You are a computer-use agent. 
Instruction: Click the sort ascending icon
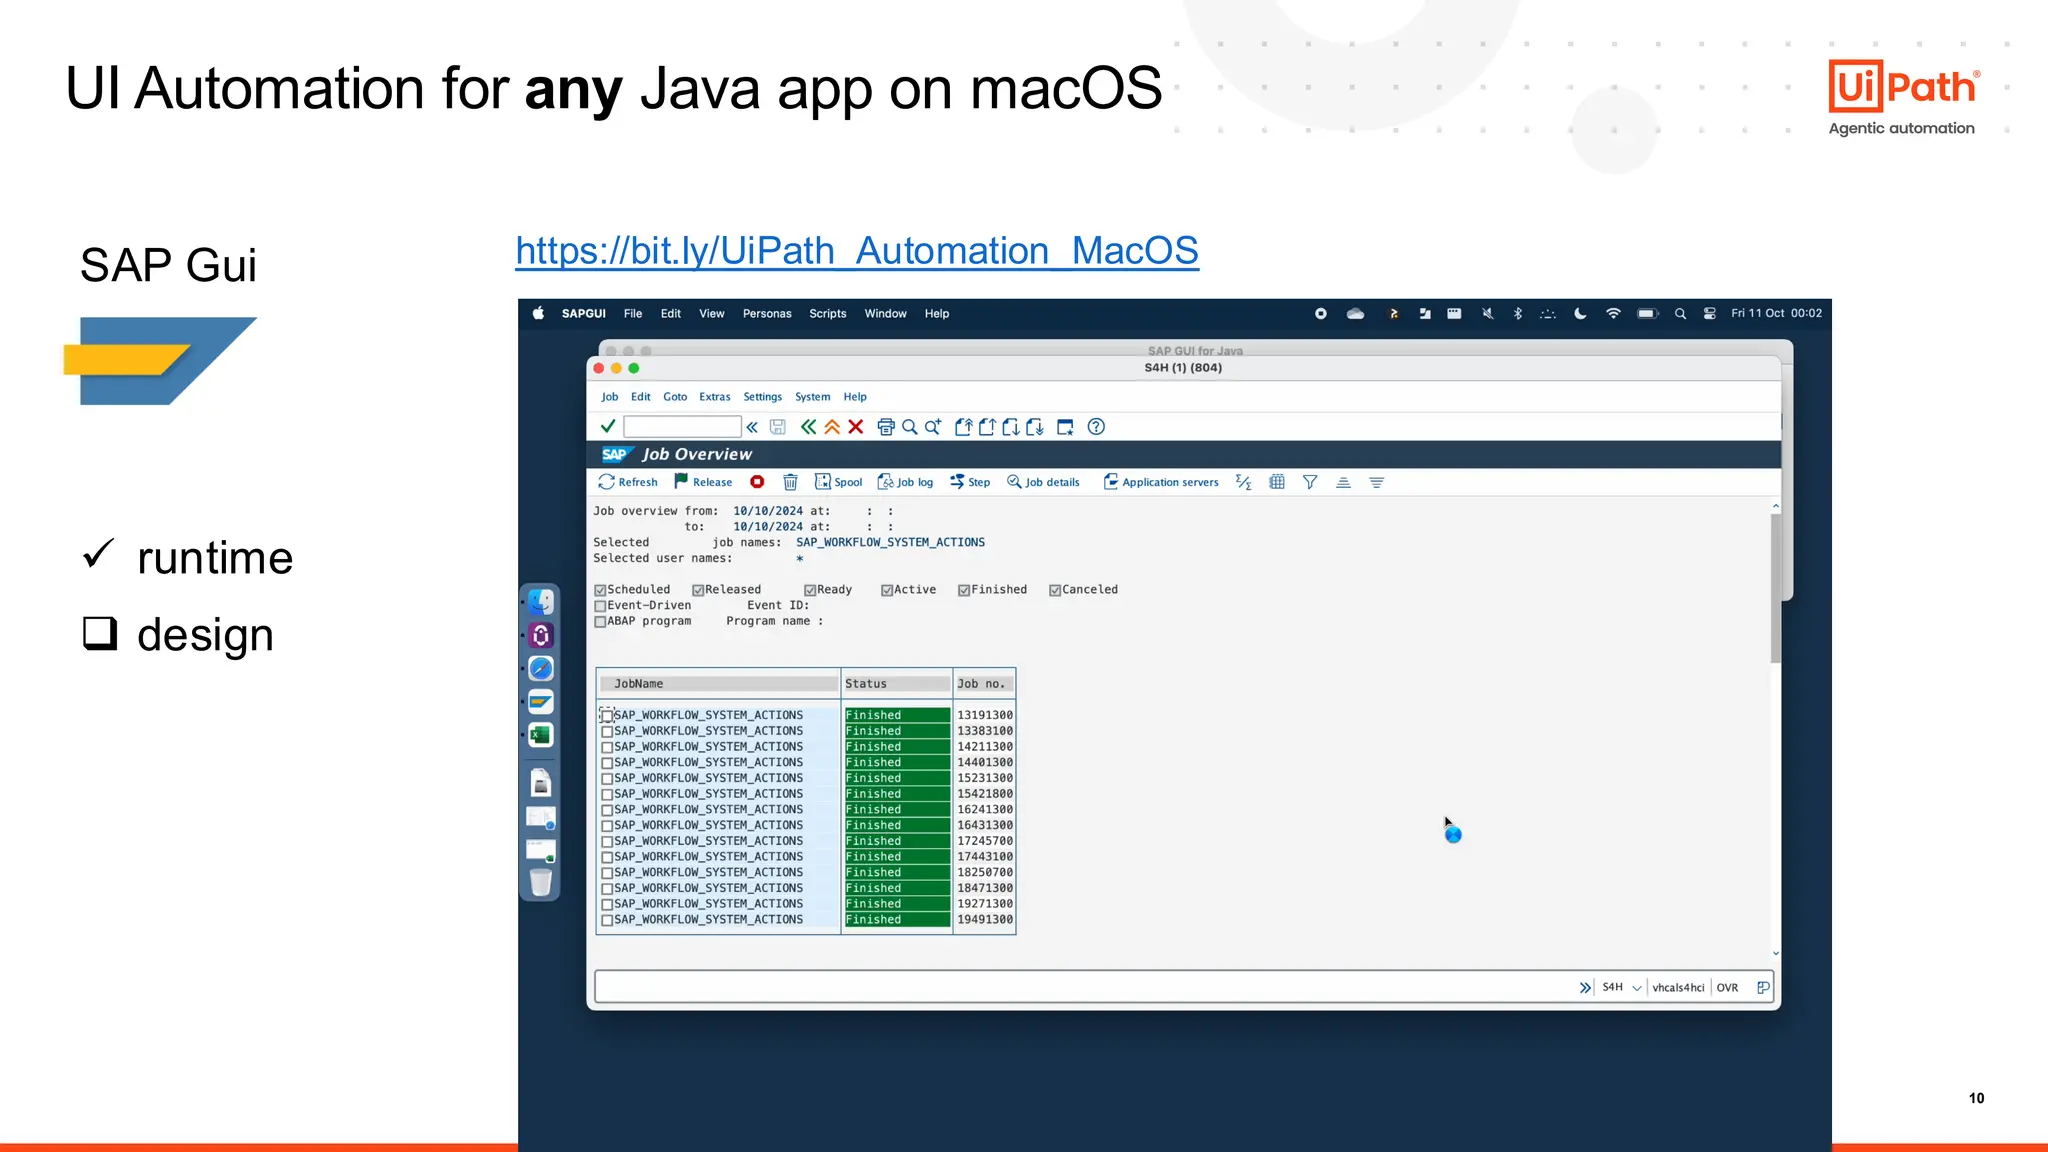[x=1343, y=482]
